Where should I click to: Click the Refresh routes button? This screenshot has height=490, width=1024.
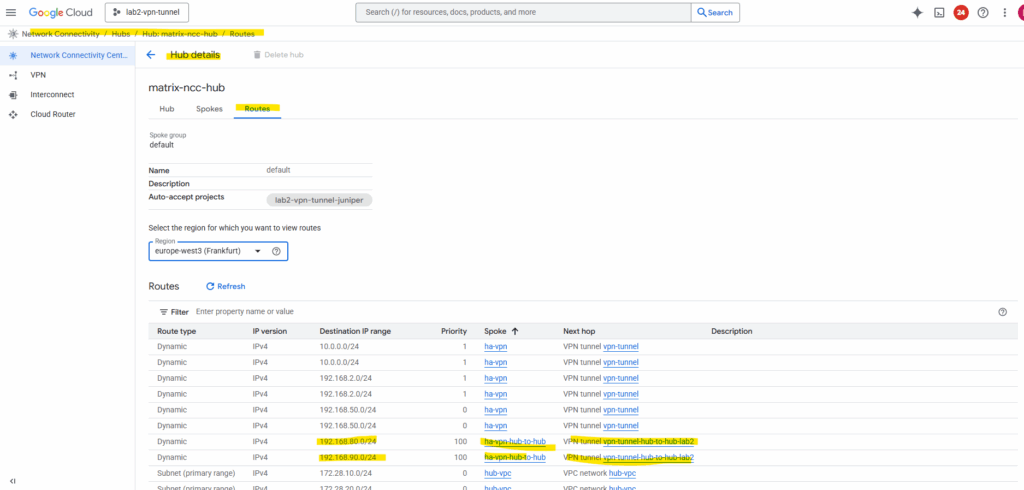coord(225,286)
